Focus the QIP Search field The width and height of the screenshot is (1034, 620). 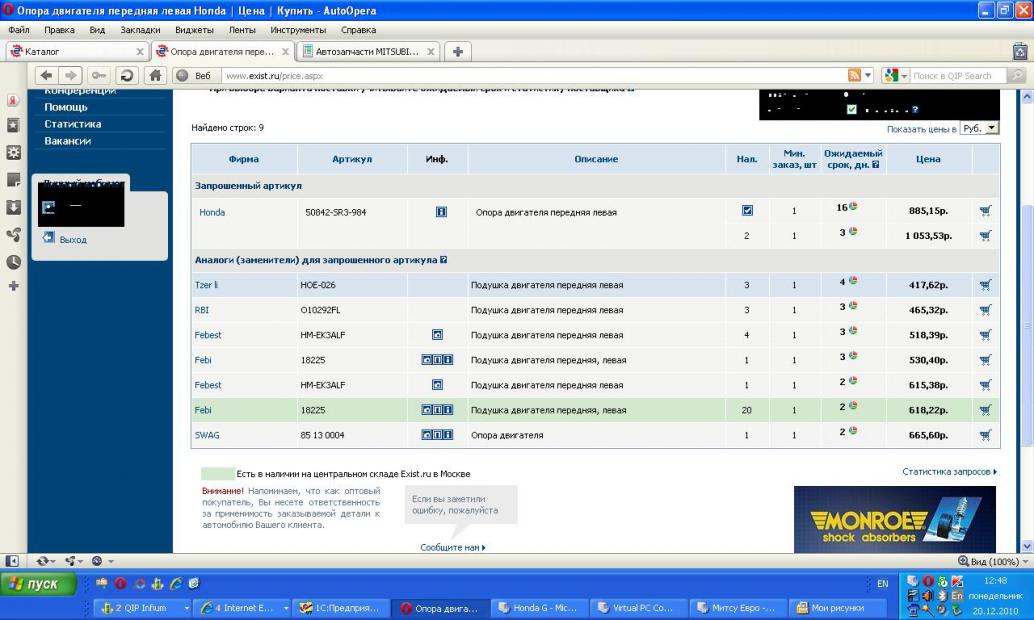(958, 76)
